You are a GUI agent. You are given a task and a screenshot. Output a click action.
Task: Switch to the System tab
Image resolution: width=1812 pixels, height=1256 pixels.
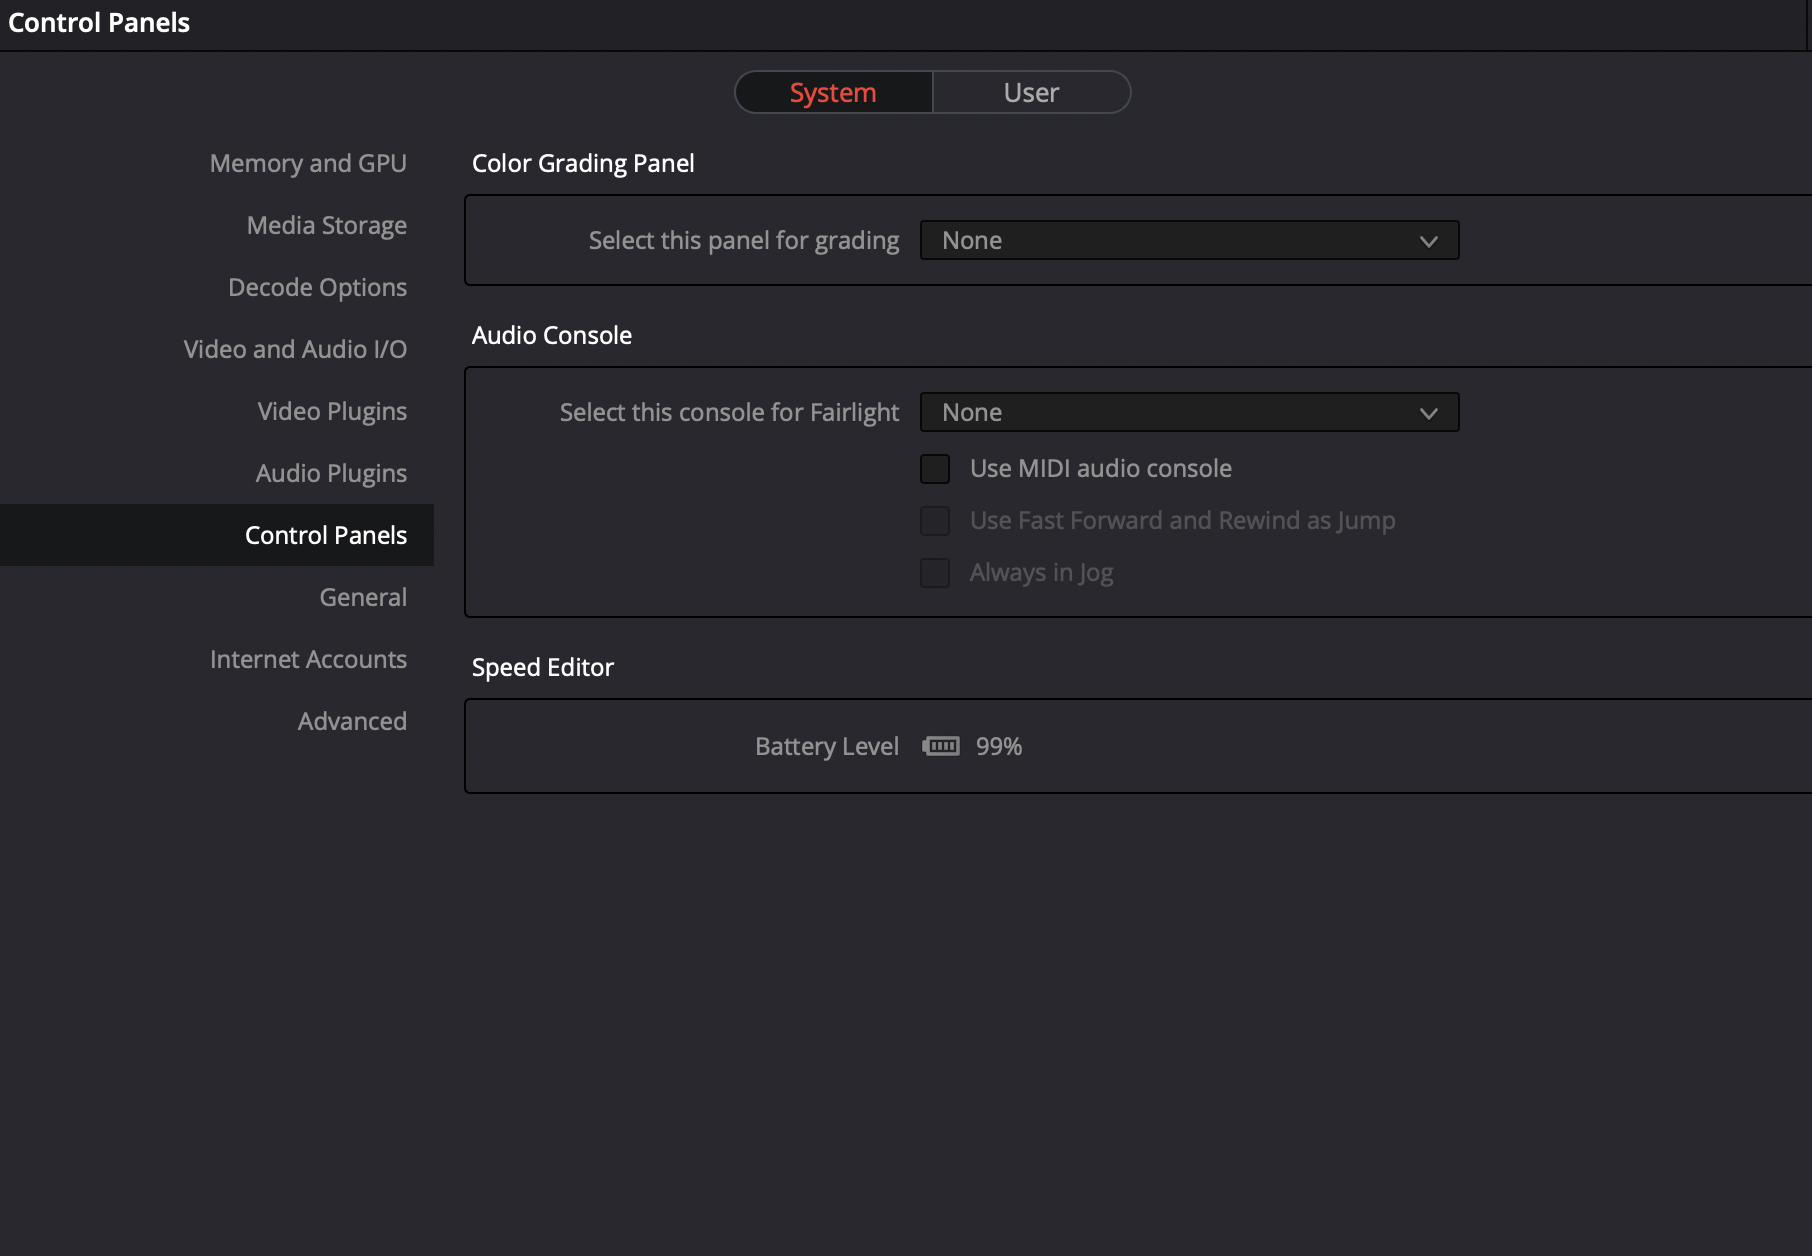point(833,92)
